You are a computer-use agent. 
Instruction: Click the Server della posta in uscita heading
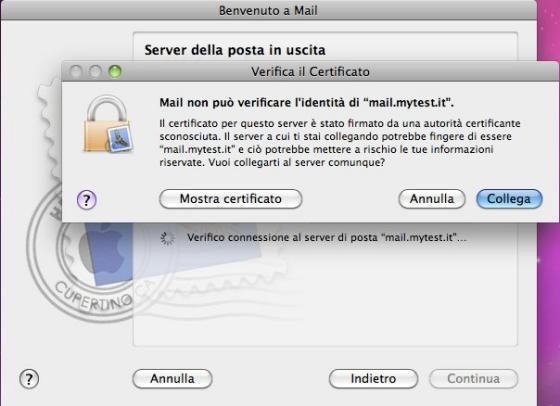(x=235, y=50)
